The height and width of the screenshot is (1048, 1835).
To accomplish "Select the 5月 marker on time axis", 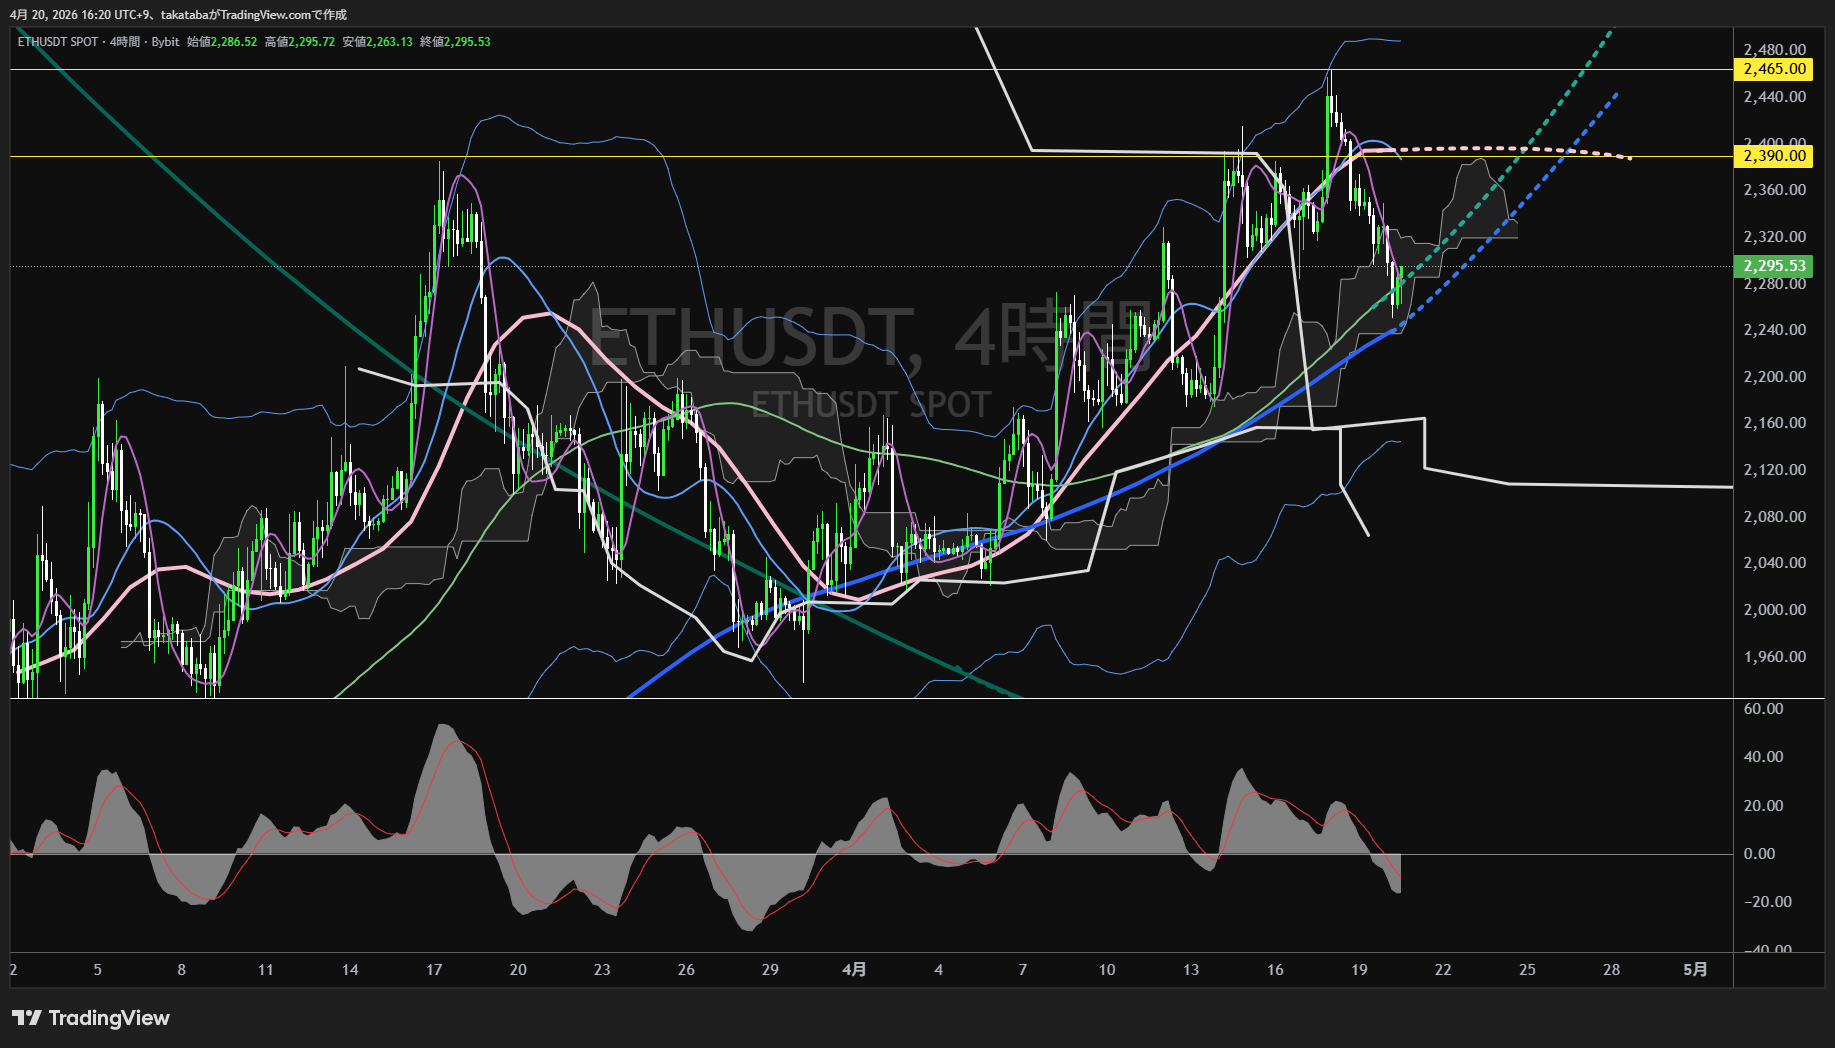I will point(1695,969).
